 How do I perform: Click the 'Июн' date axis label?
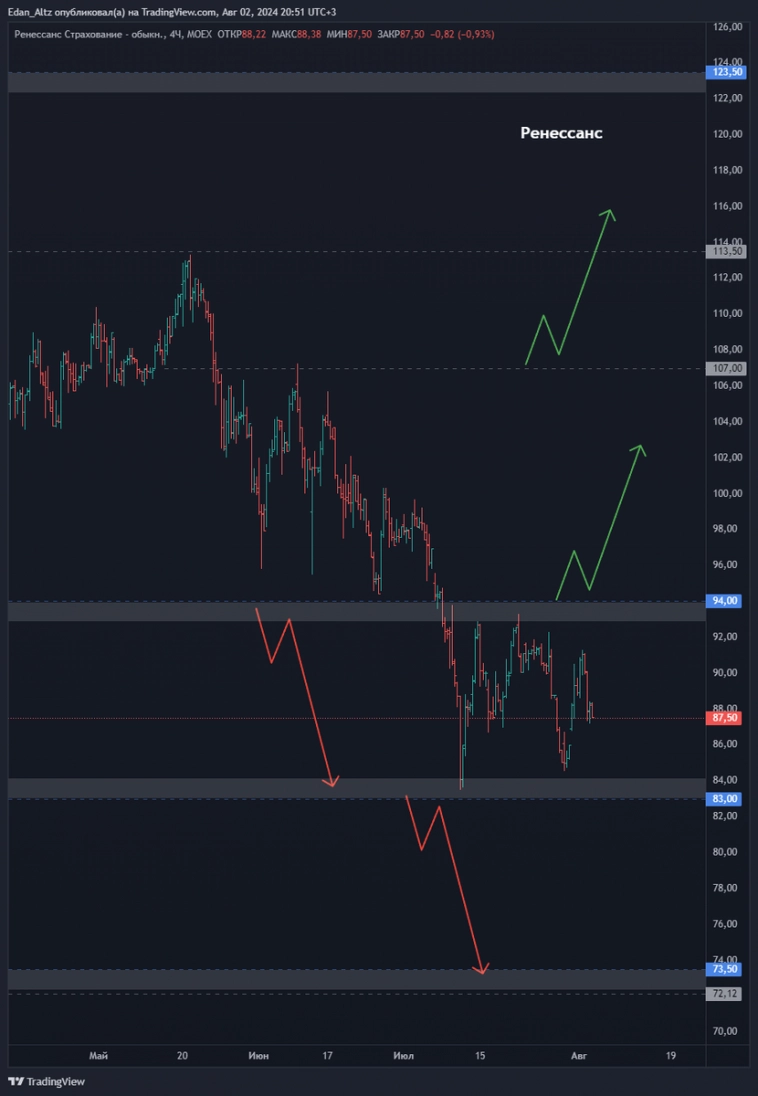tap(260, 1055)
